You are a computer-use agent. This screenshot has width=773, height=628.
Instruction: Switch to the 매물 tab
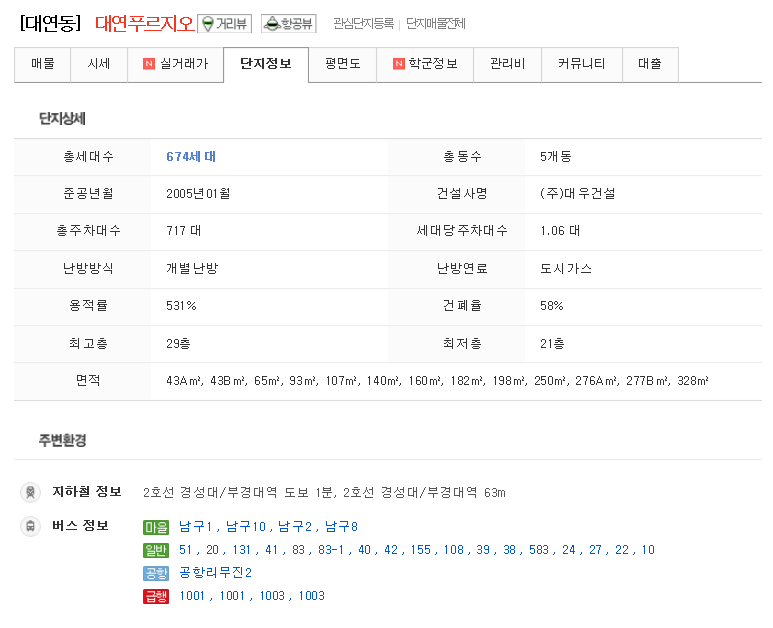(42, 64)
